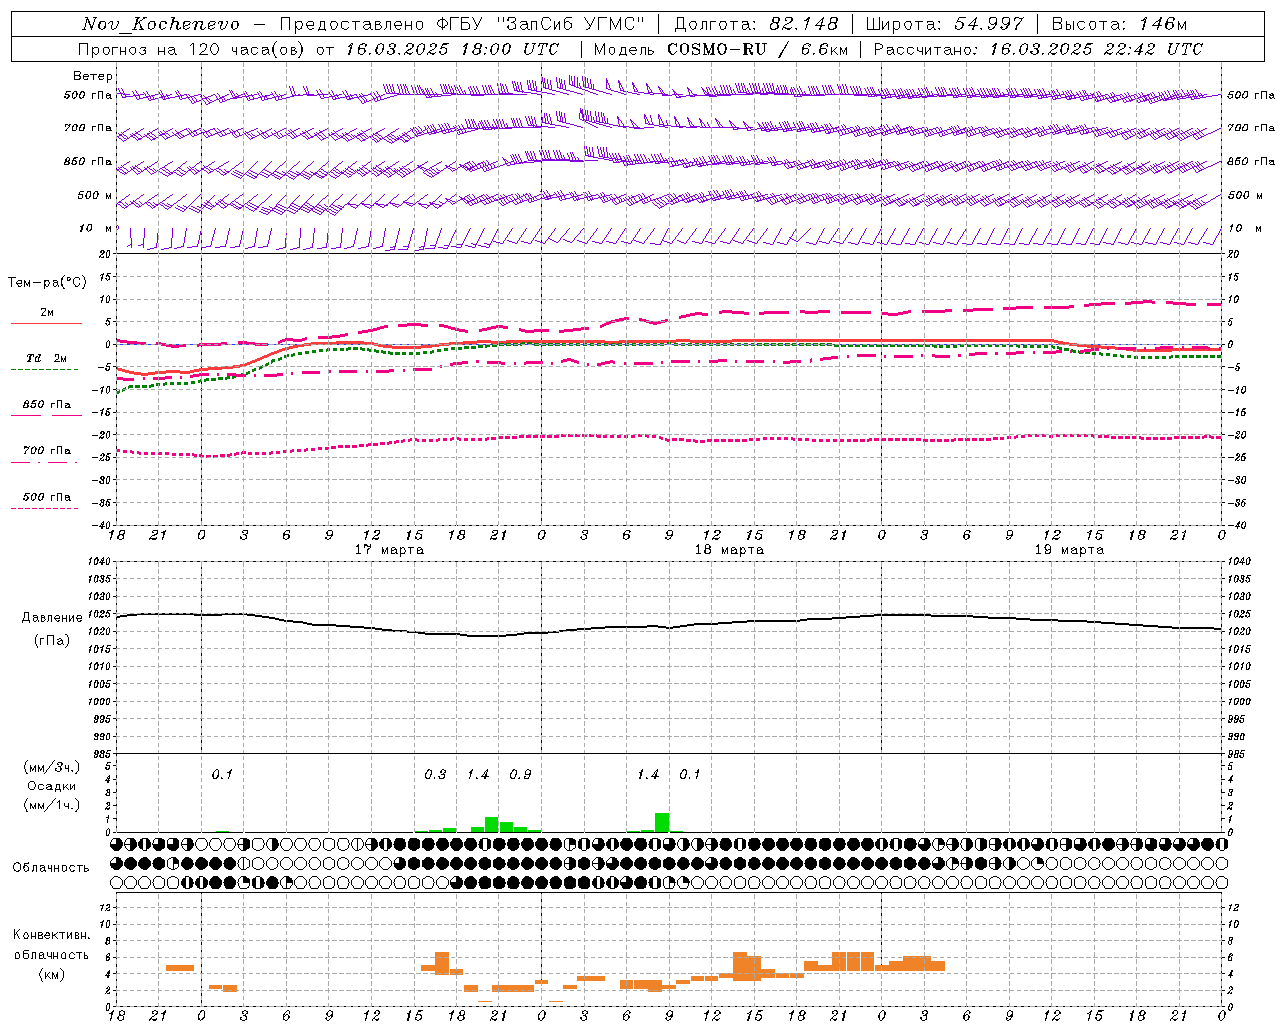Screen dimensions: 1280x1024
Task: Click the 500 гПа temperature legend entry
Action: click(47, 497)
